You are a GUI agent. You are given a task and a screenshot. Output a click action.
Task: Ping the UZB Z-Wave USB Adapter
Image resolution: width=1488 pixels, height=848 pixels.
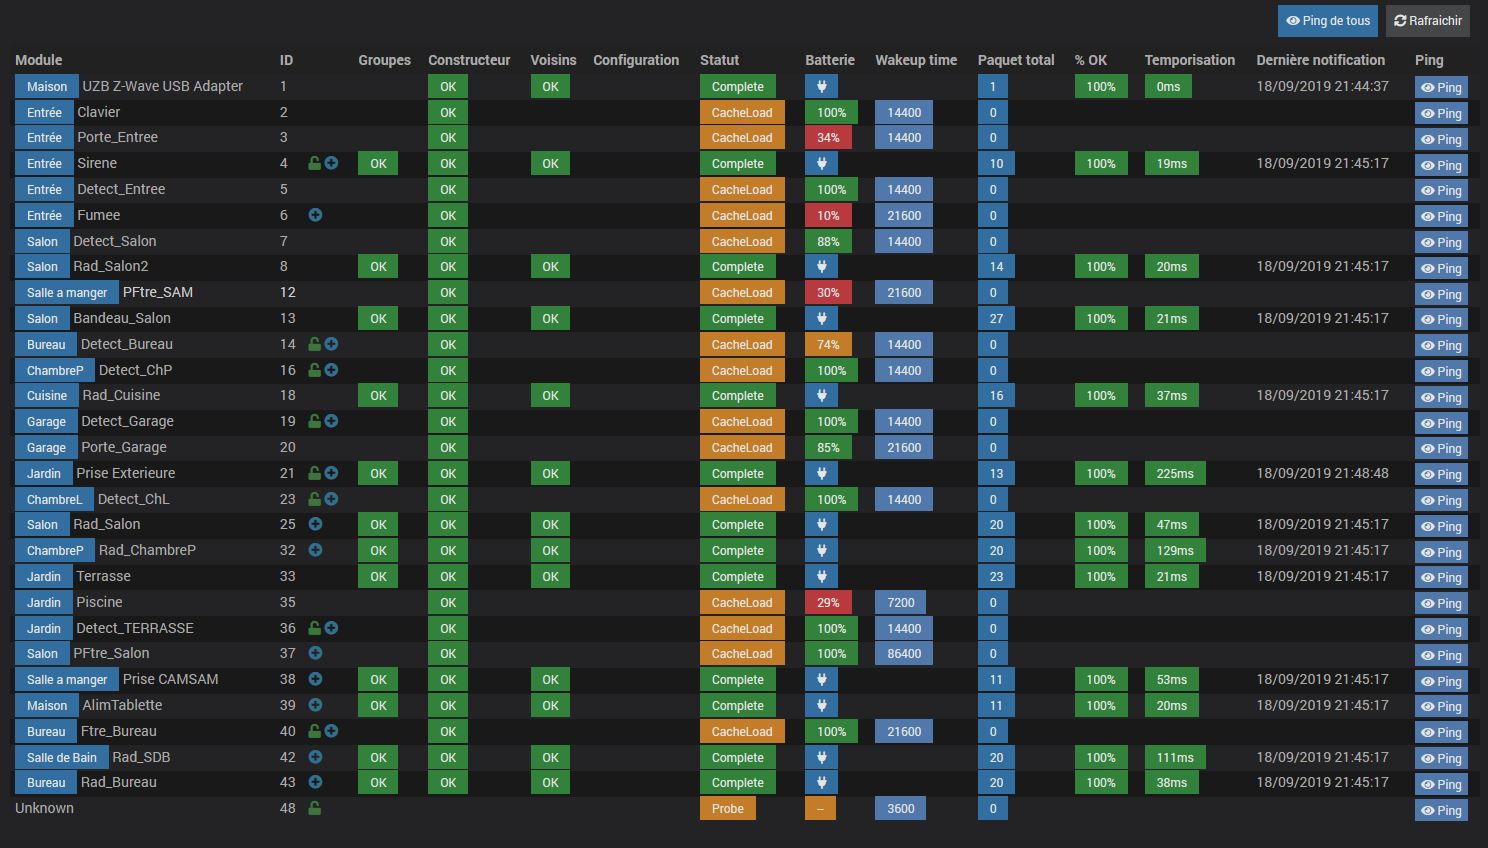click(1441, 88)
